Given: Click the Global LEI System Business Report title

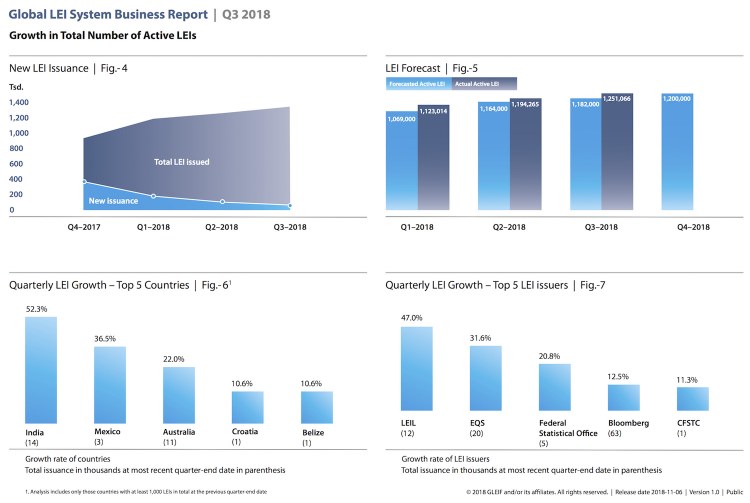Looking at the screenshot, I should pos(119,14).
